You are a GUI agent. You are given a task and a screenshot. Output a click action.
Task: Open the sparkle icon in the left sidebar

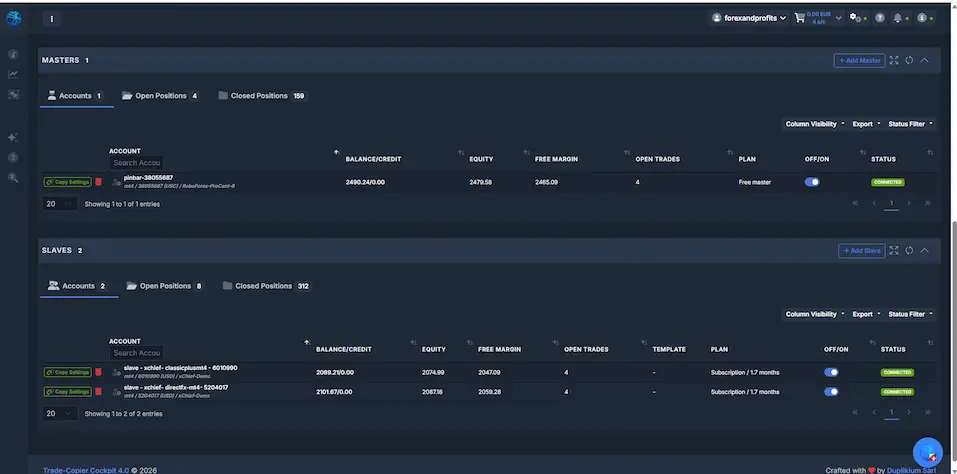point(13,137)
